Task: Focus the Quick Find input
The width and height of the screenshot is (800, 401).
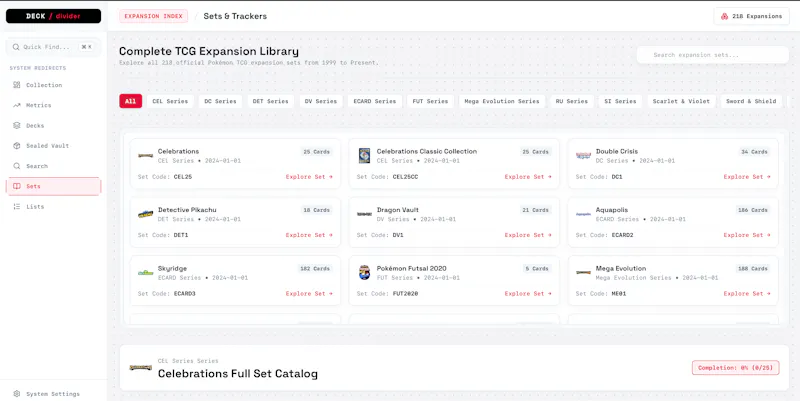Action: [x=54, y=47]
